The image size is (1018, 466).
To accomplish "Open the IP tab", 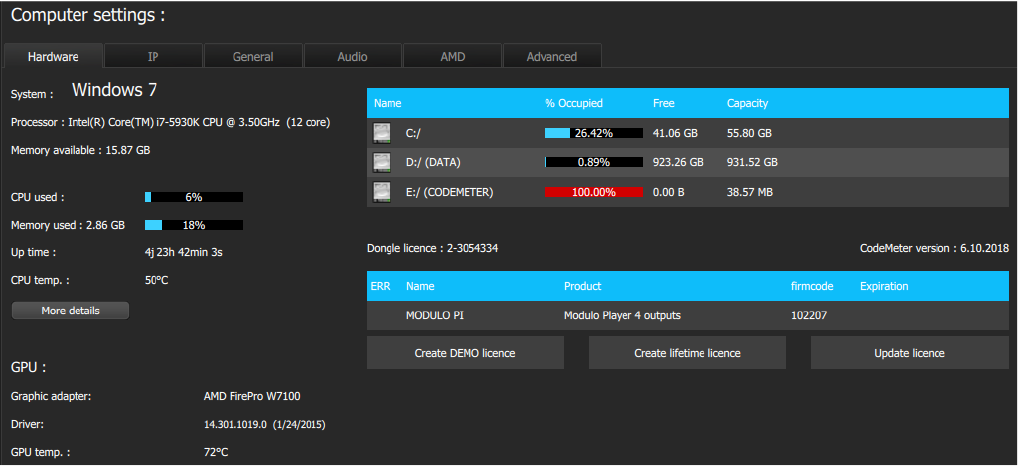I will pyautogui.click(x=153, y=56).
